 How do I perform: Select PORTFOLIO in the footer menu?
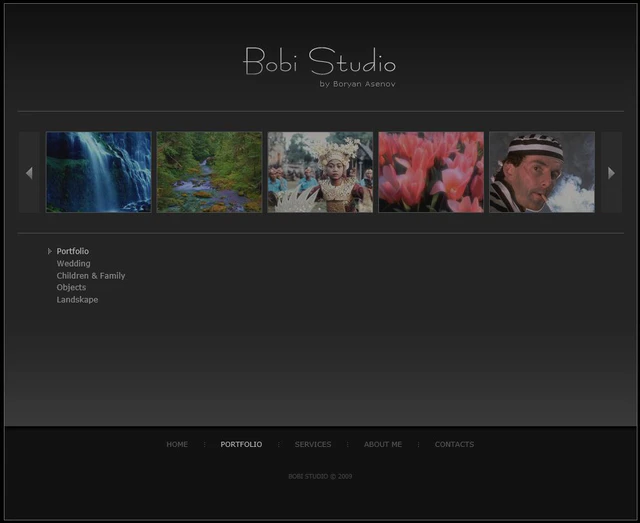[x=241, y=444]
